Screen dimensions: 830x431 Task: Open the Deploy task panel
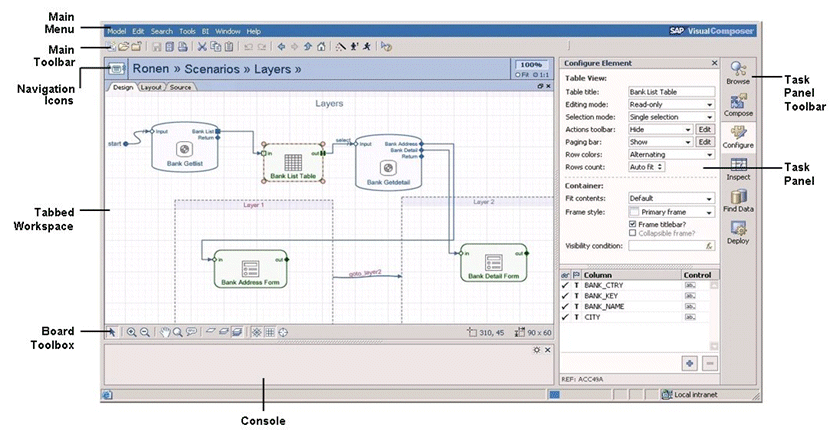tap(738, 233)
